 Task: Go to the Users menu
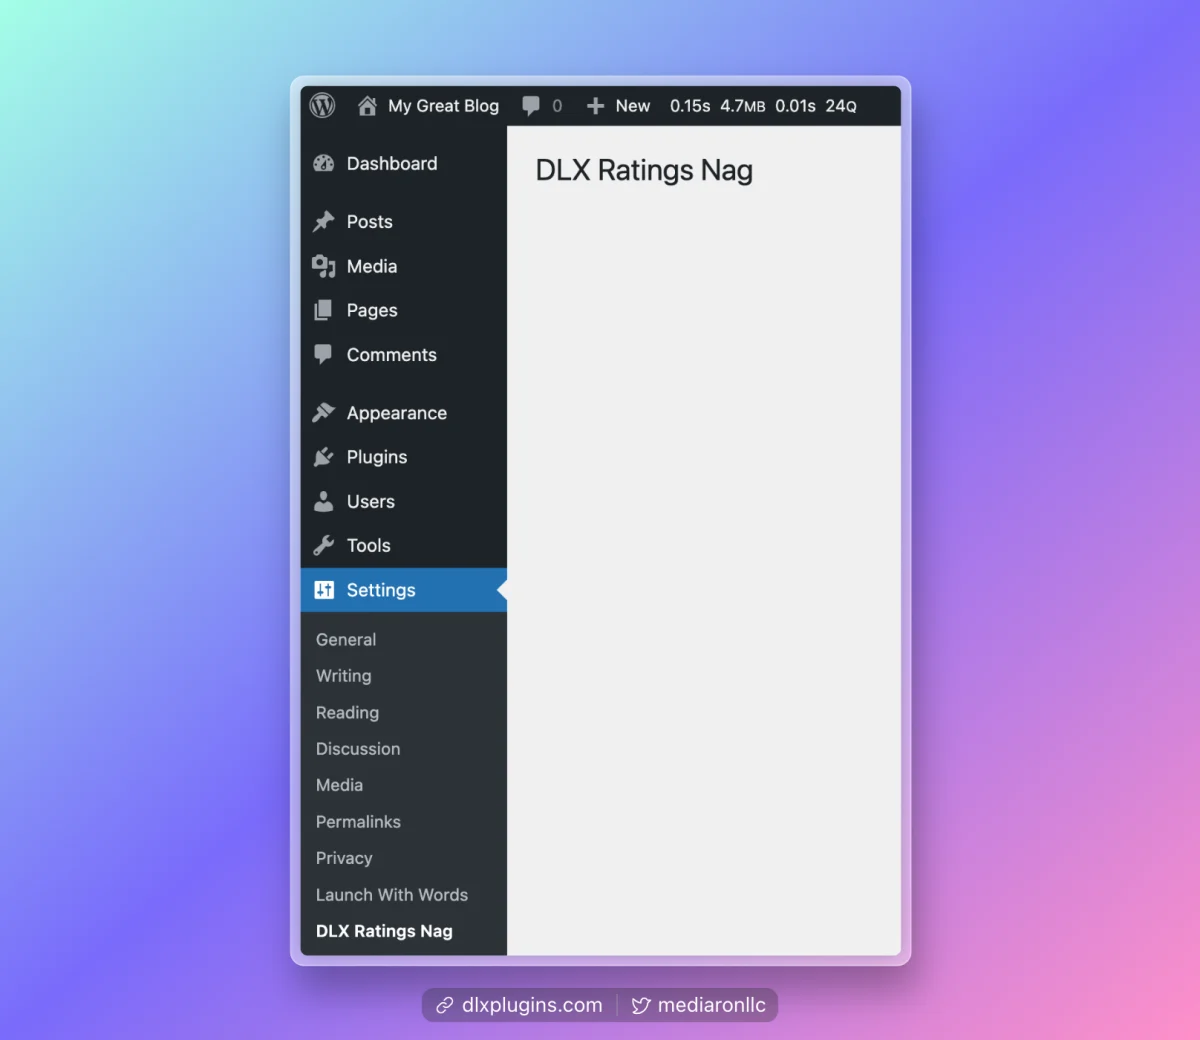coord(404,501)
